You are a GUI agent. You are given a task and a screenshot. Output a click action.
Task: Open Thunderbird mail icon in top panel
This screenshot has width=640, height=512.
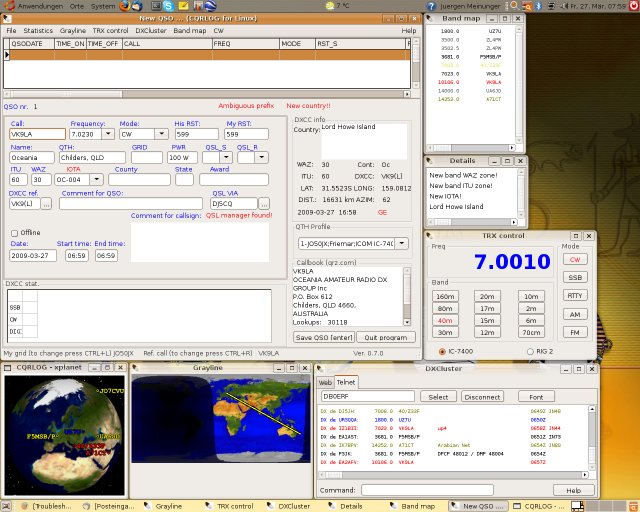point(137,6)
